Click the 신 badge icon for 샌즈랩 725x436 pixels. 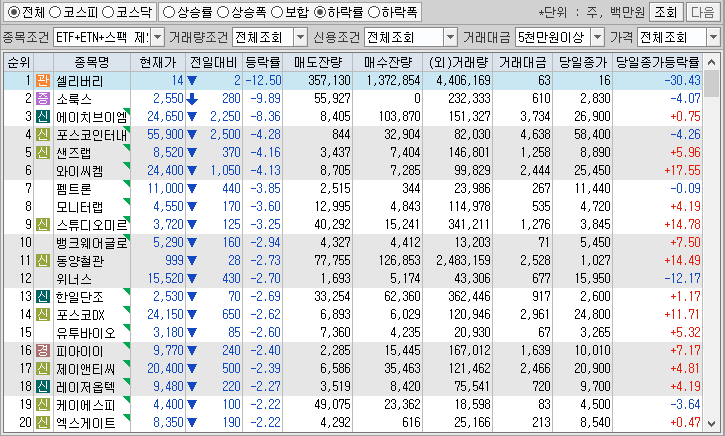point(43,153)
